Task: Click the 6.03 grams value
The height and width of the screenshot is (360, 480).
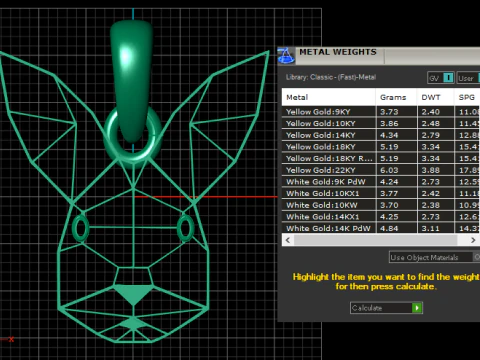Action: click(389, 170)
